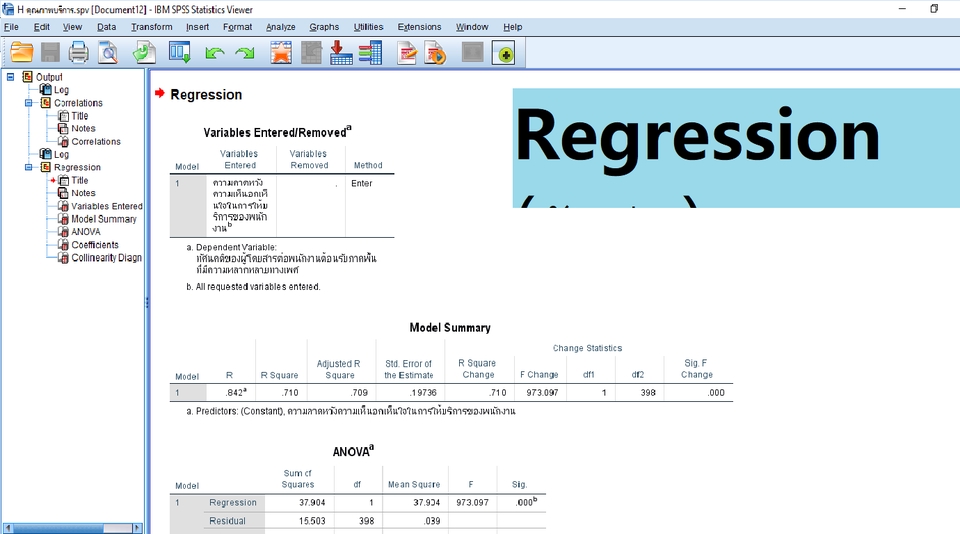Viewport: 960px width, 534px height.
Task: Collapse the Regression tree node
Action: tap(29, 167)
